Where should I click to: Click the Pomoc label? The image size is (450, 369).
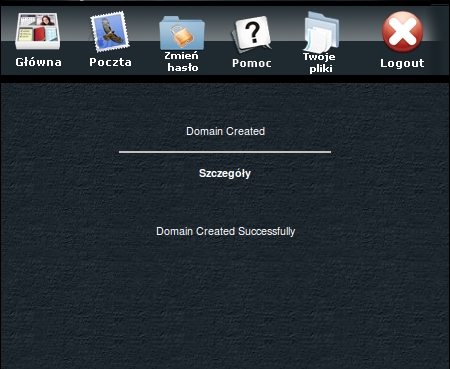pyautogui.click(x=252, y=63)
